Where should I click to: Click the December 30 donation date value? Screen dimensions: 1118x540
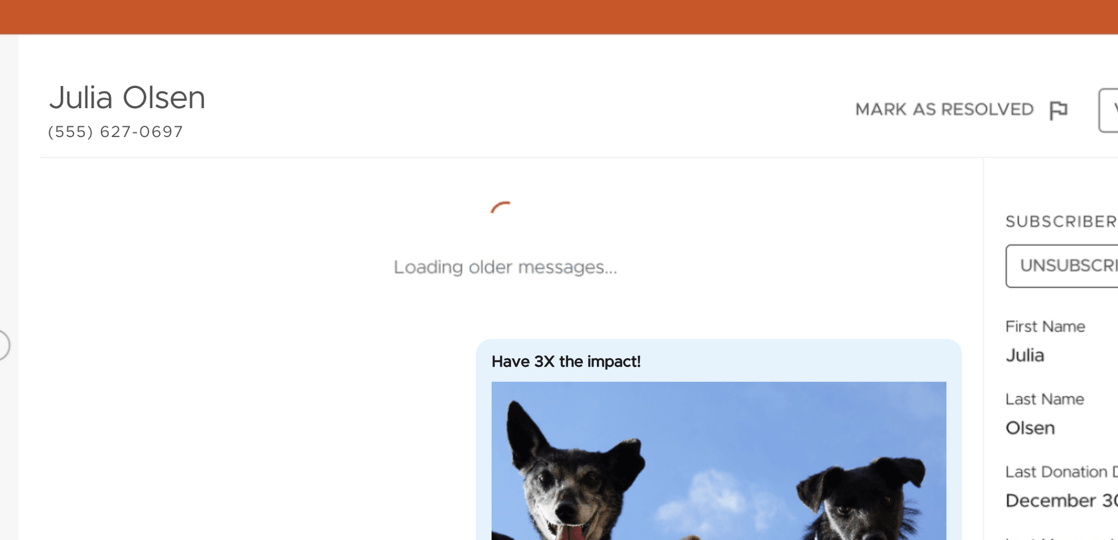point(1060,500)
